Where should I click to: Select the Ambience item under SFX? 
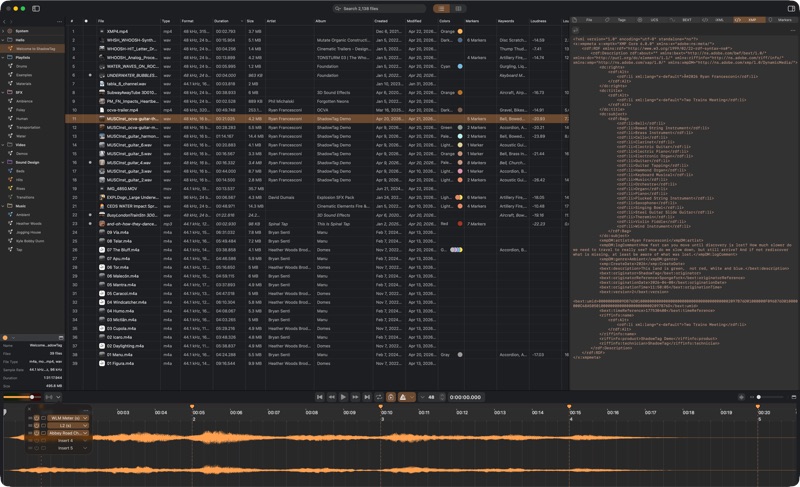[x=33, y=101]
